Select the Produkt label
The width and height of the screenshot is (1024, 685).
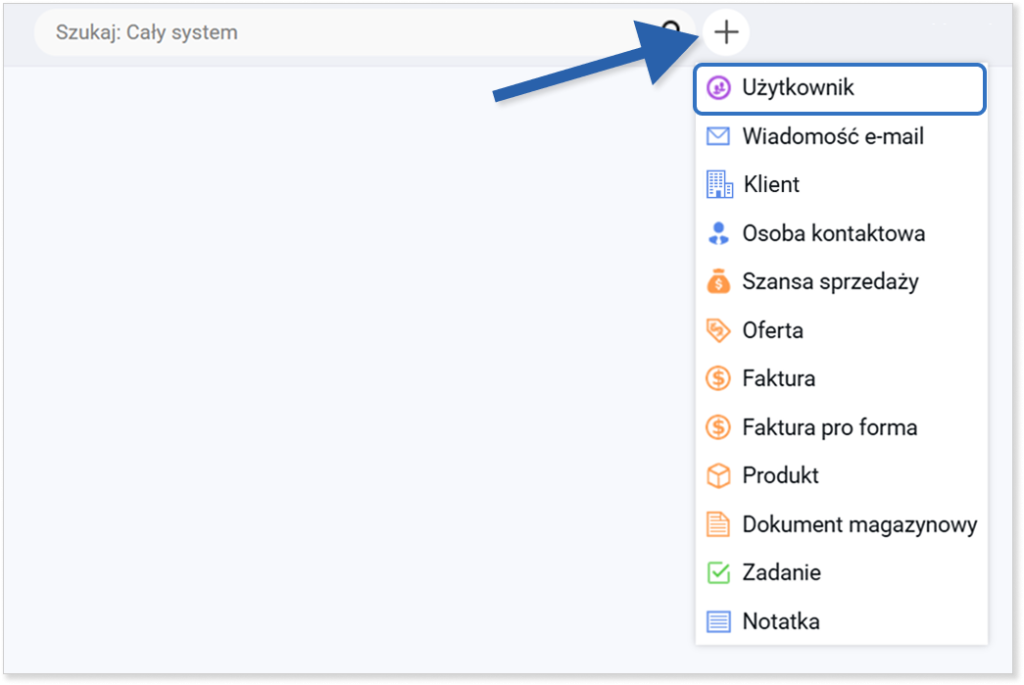(x=780, y=475)
